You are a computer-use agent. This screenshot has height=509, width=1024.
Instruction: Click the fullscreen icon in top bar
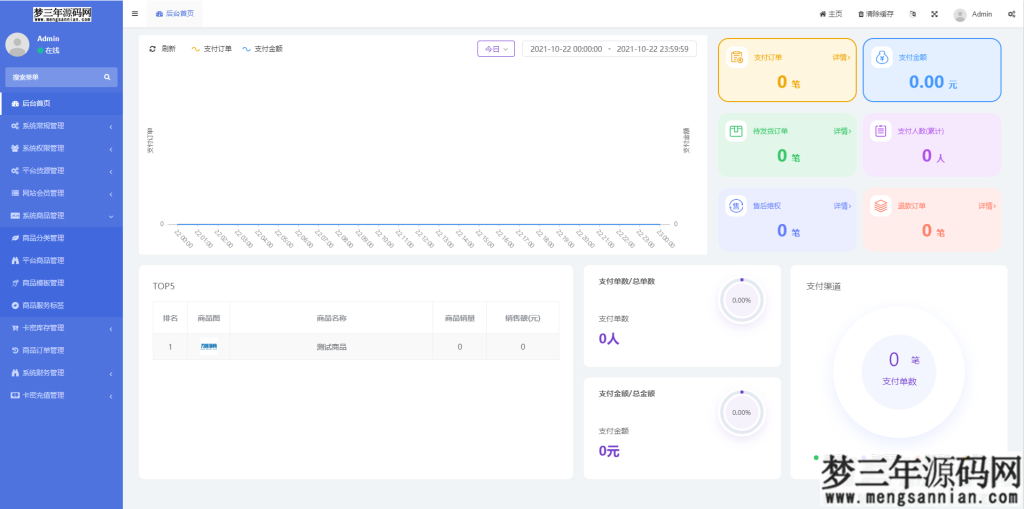(935, 14)
